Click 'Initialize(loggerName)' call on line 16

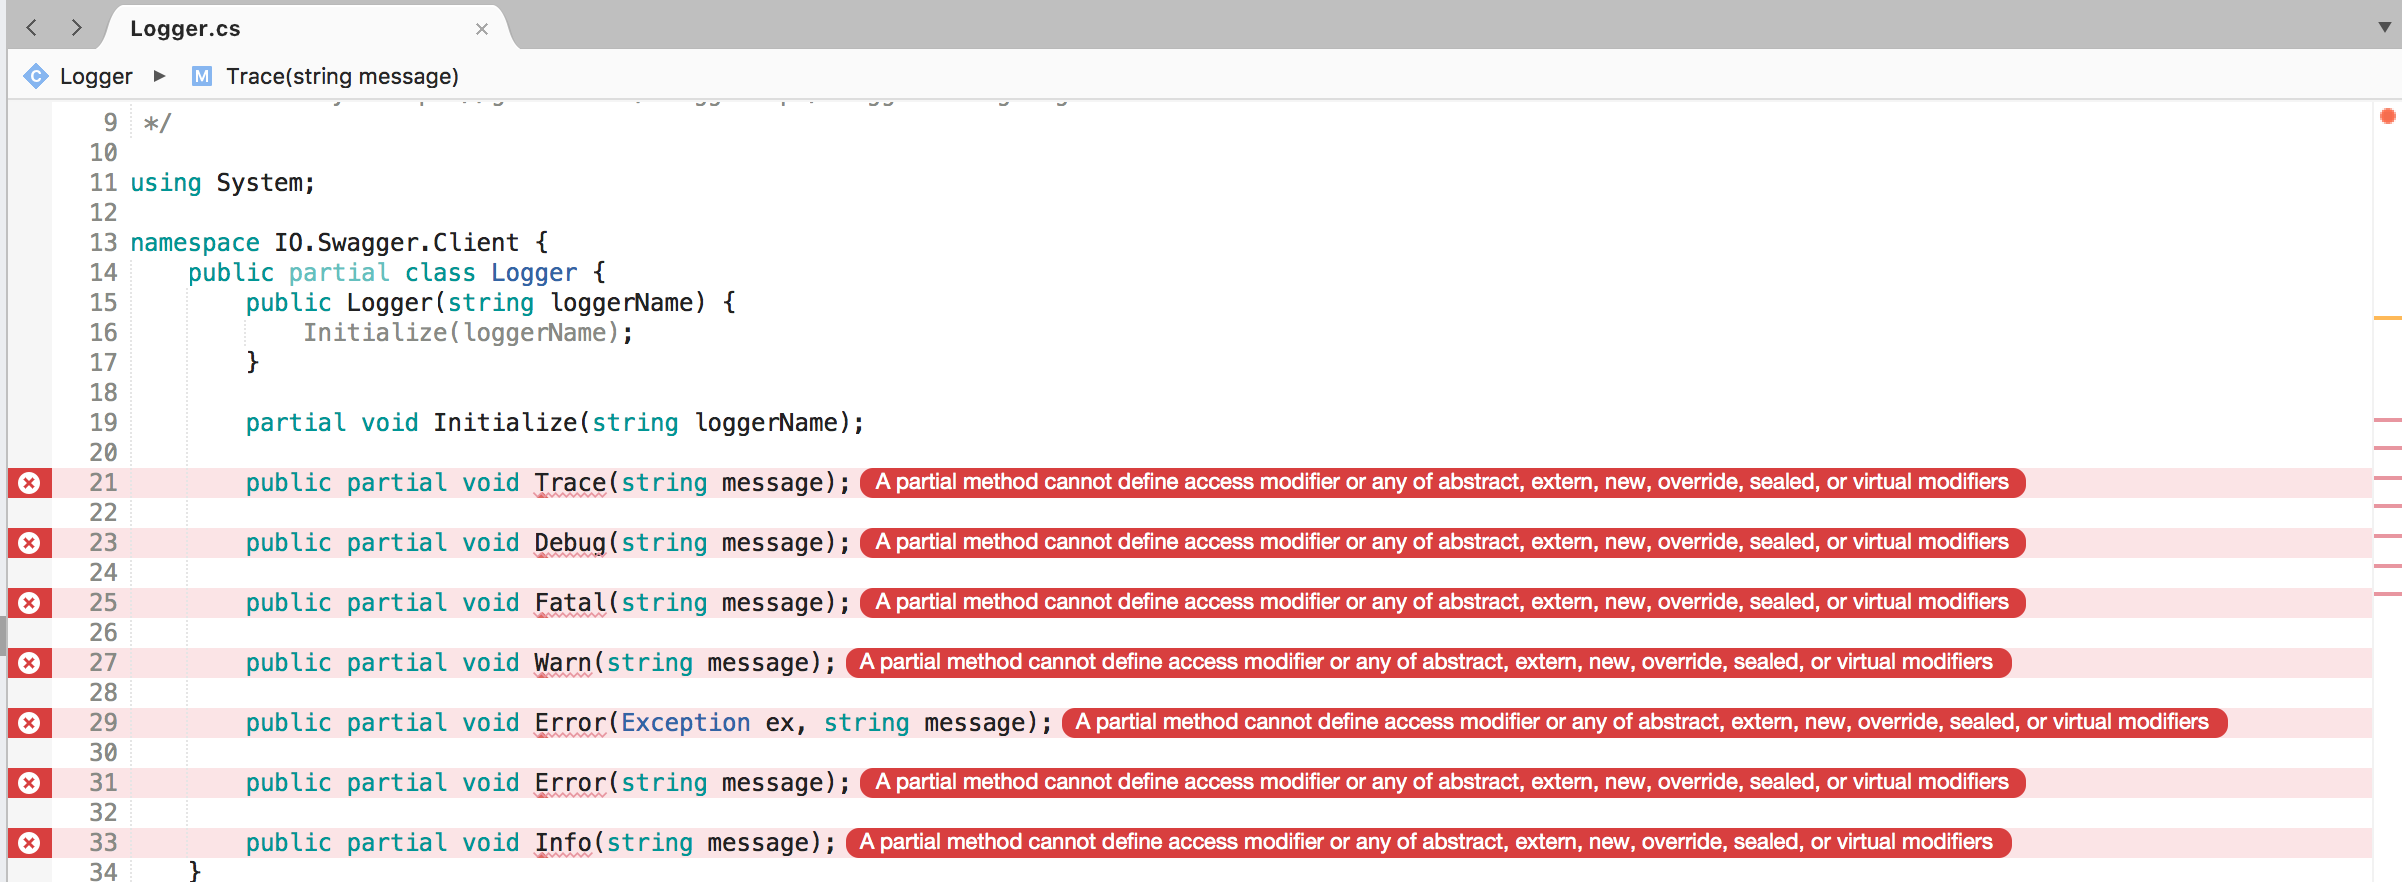(462, 333)
